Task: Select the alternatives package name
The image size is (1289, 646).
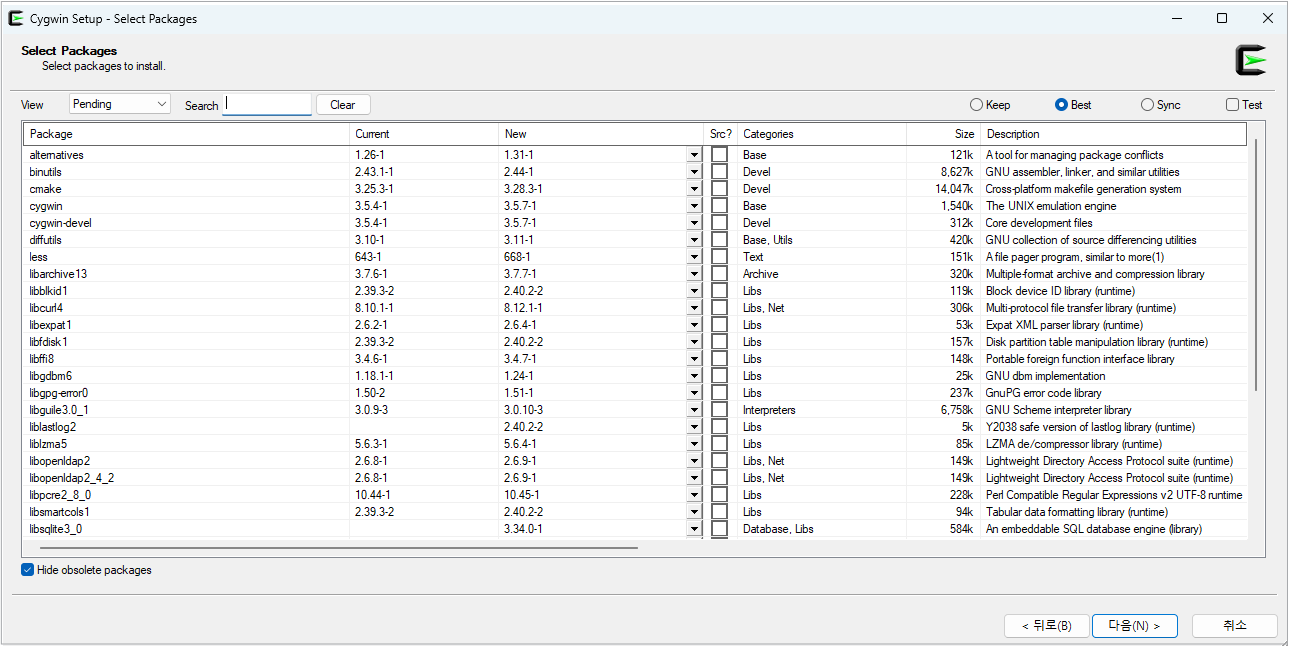Action: pyautogui.click(x=57, y=155)
